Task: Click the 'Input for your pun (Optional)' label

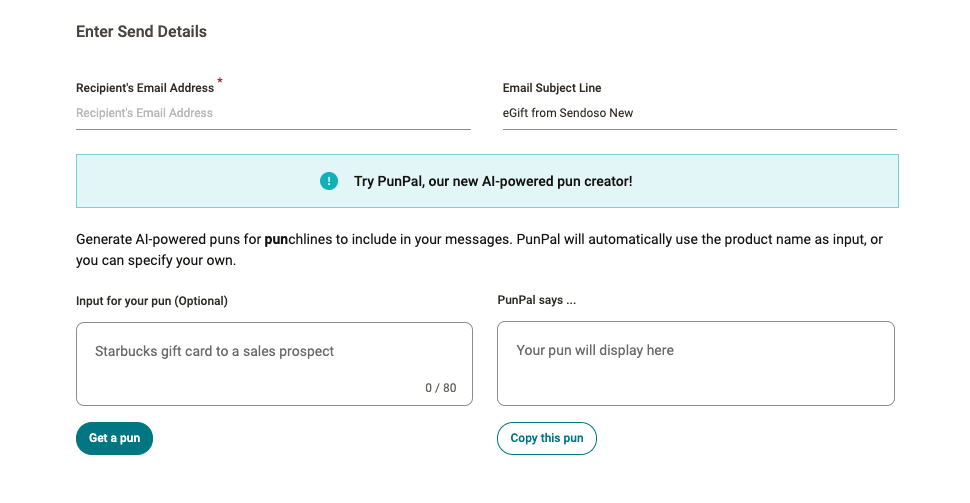Action: (152, 301)
